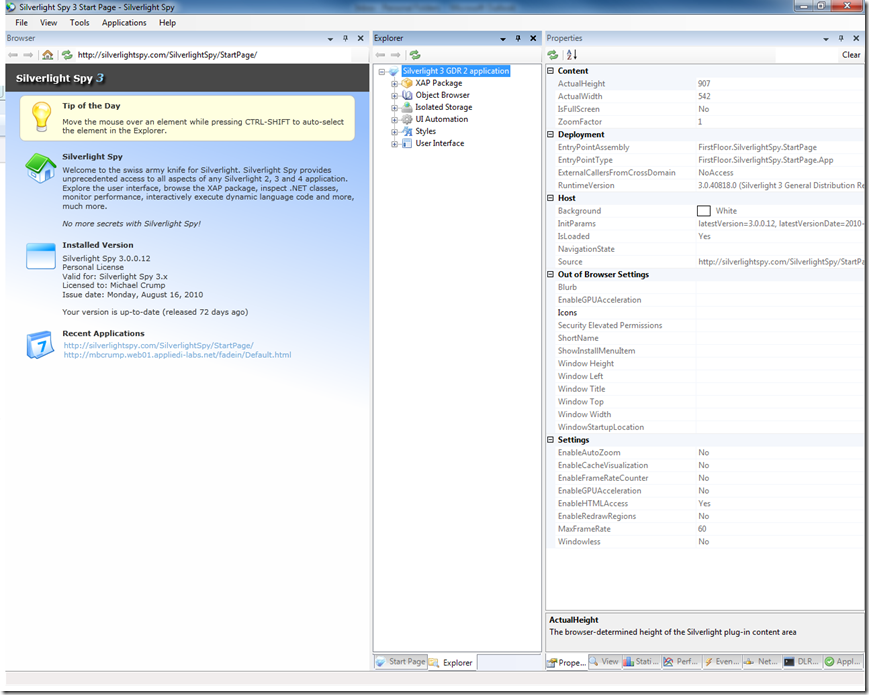The height and width of the screenshot is (695, 869).
Task: Select the Object Browser tree item
Action: tap(442, 95)
